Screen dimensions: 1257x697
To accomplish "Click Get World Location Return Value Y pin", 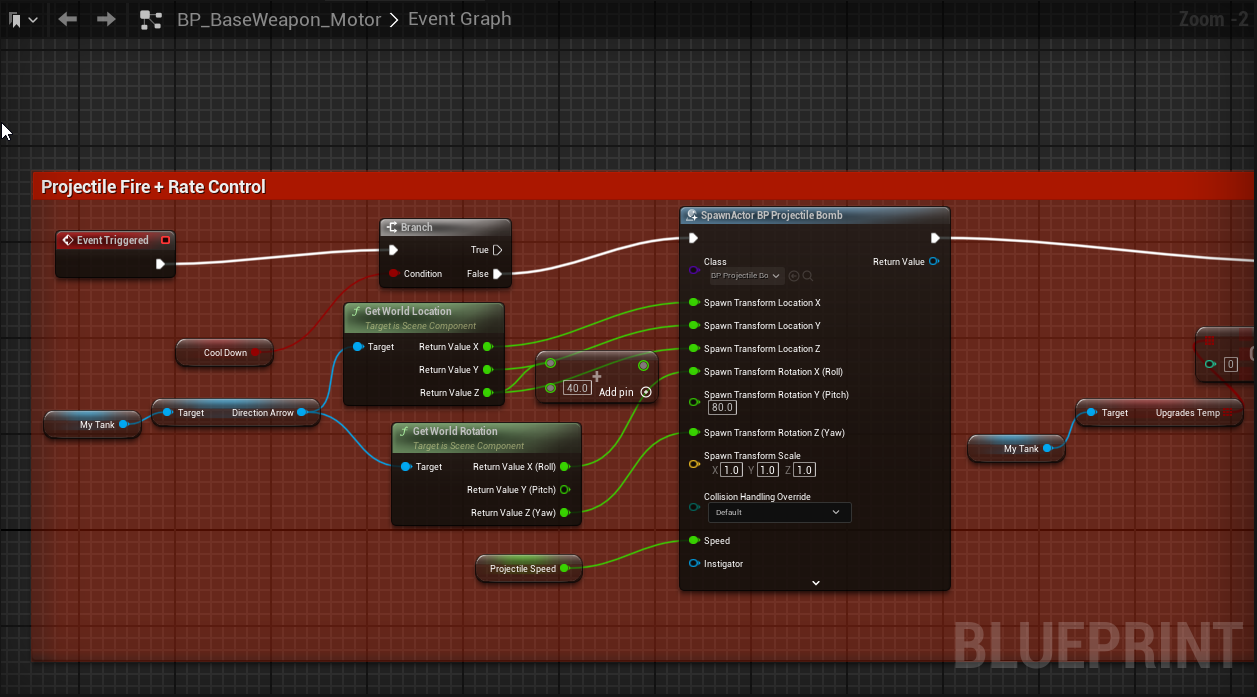I will pyautogui.click(x=487, y=370).
